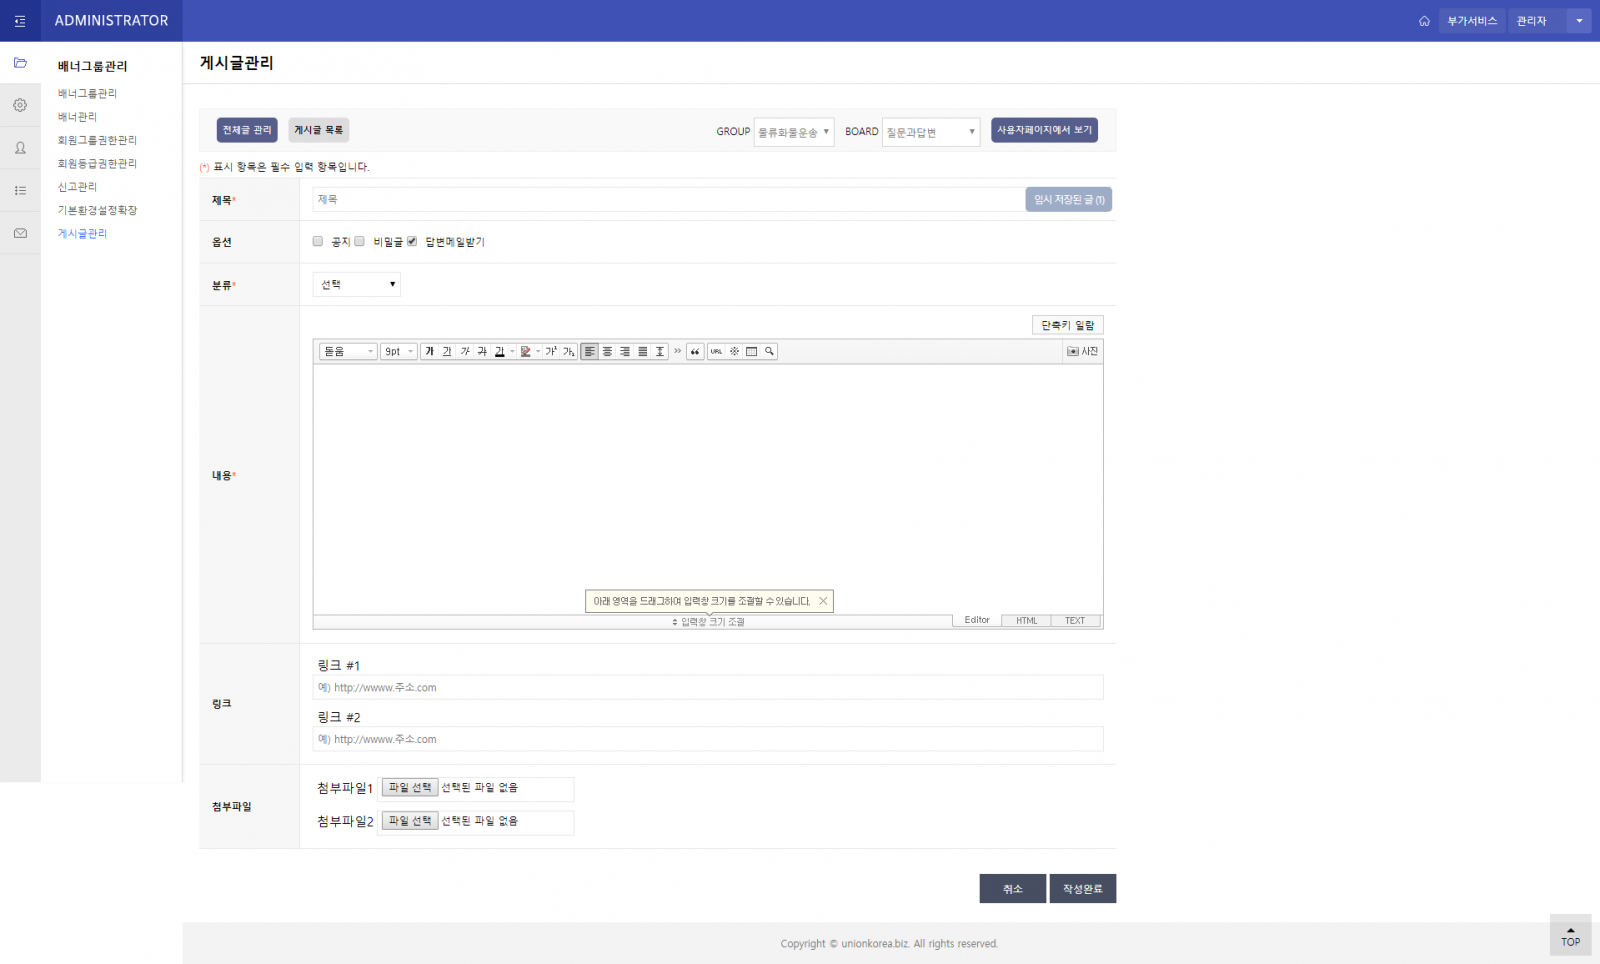
Task: Apply underline formatting in the editor toolbar
Action: pos(447,351)
